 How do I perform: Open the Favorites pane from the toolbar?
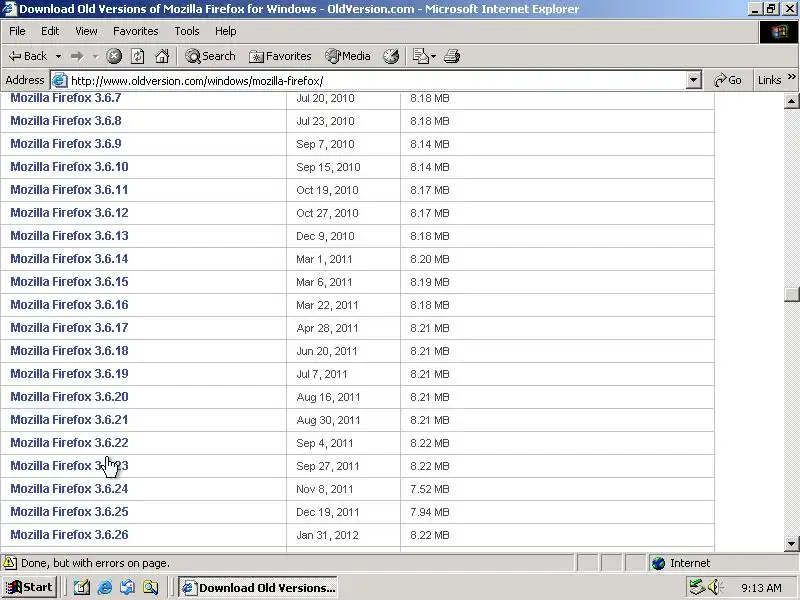[280, 56]
